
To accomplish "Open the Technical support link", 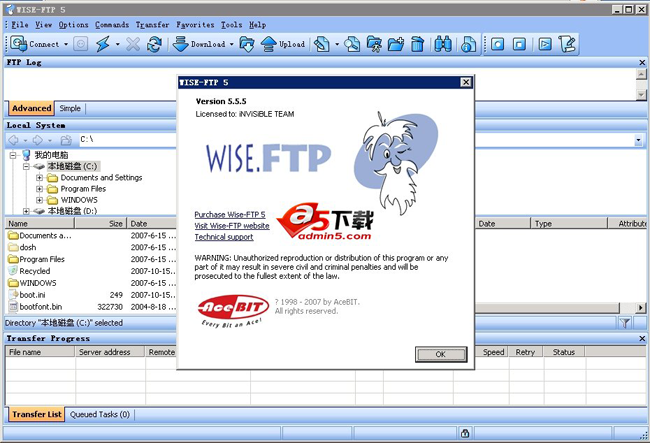I will point(224,237).
